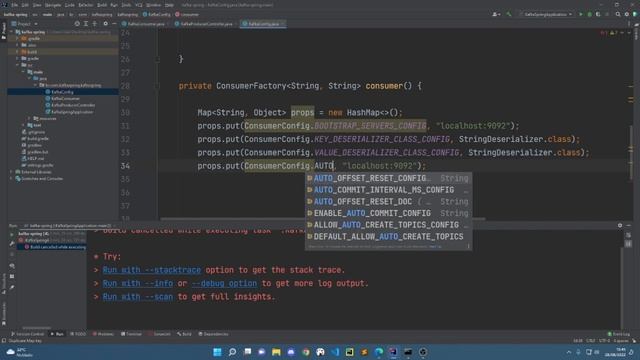Click the Build project hammer icon
The image size is (640, 360).
click(509, 14)
